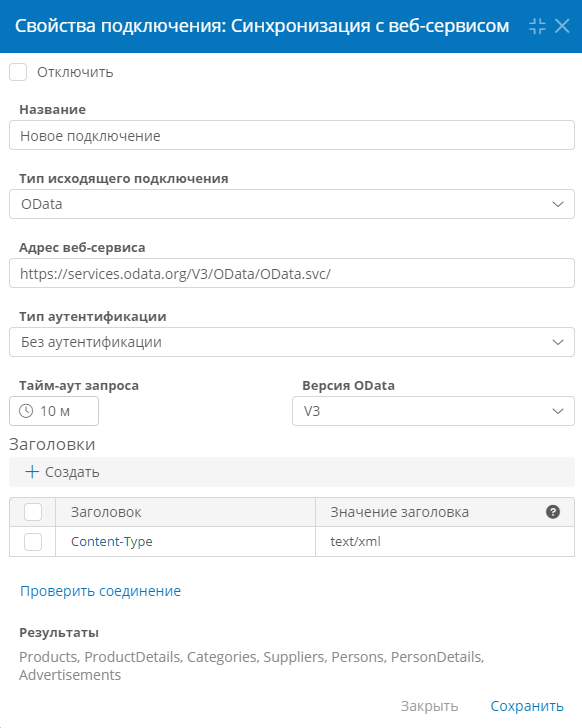Image resolution: width=582 pixels, height=728 pixels.
Task: Expand the Тип аутентификации dropdown
Action: pos(292,342)
